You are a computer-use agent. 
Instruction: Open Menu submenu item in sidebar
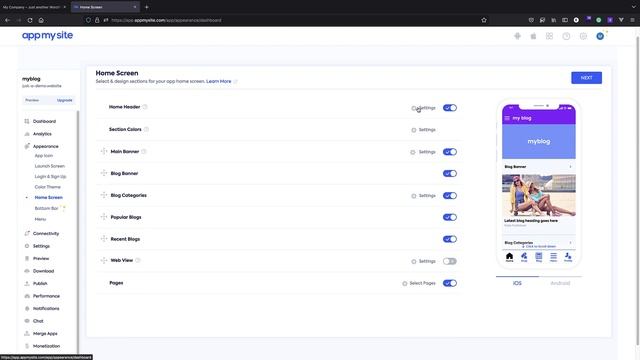[x=40, y=219]
